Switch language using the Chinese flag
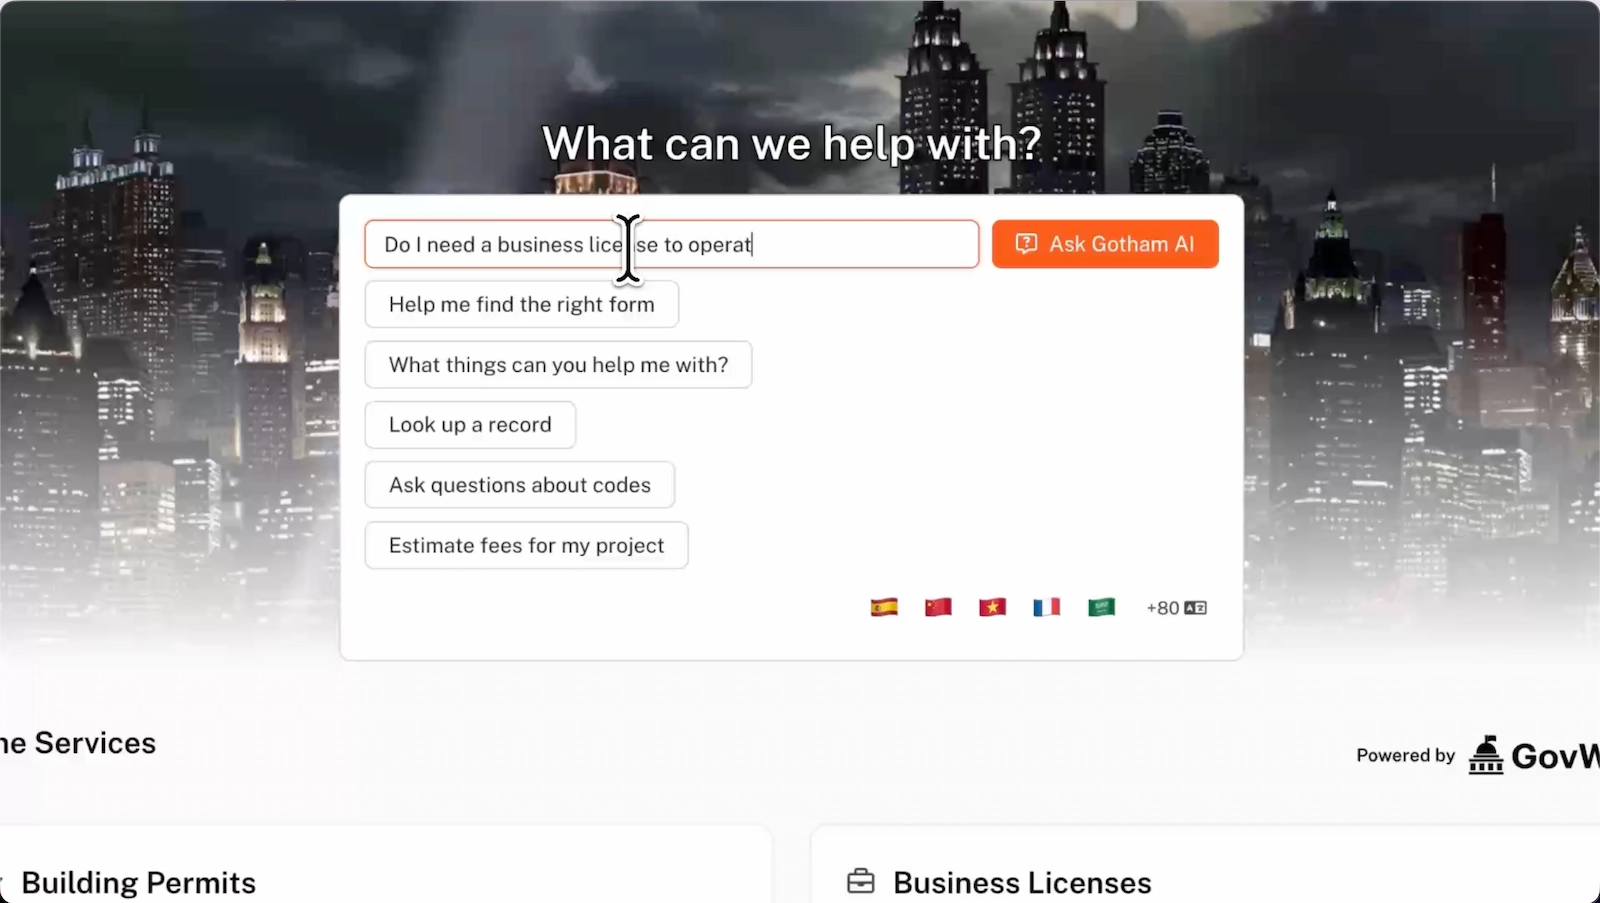Screen dimensions: 1600x903 click(x=938, y=607)
